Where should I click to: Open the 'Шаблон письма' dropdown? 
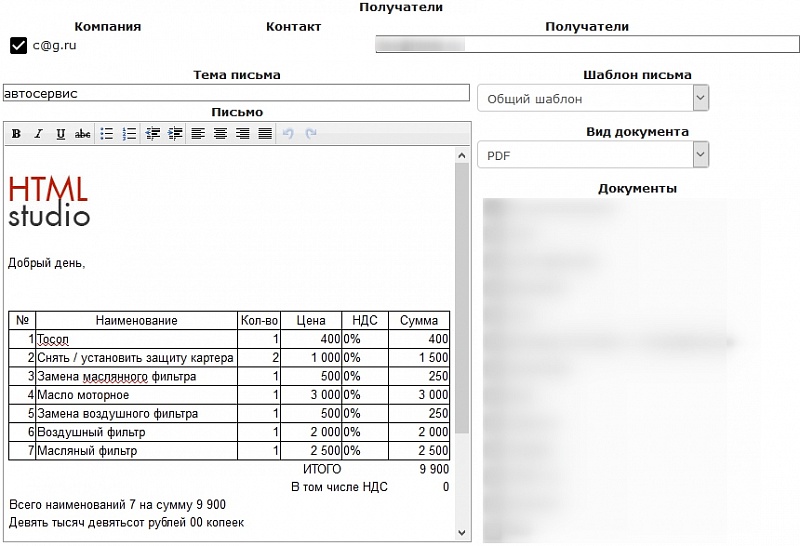tap(593, 98)
